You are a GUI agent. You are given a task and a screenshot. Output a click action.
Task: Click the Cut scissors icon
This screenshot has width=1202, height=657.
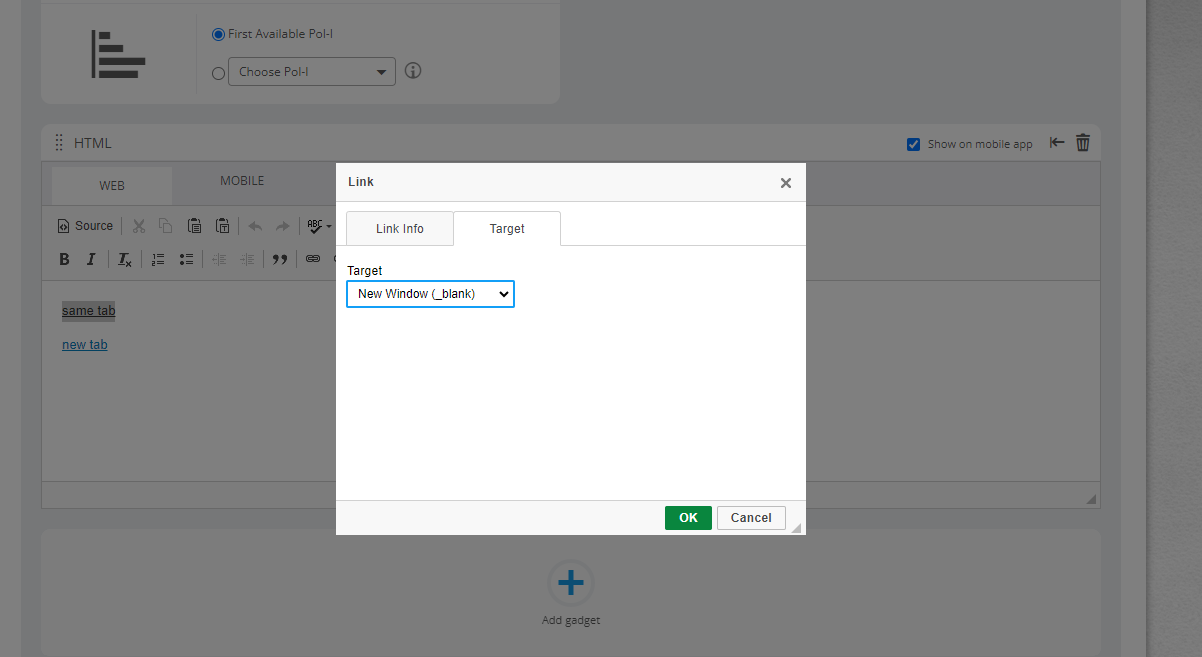[x=139, y=226]
